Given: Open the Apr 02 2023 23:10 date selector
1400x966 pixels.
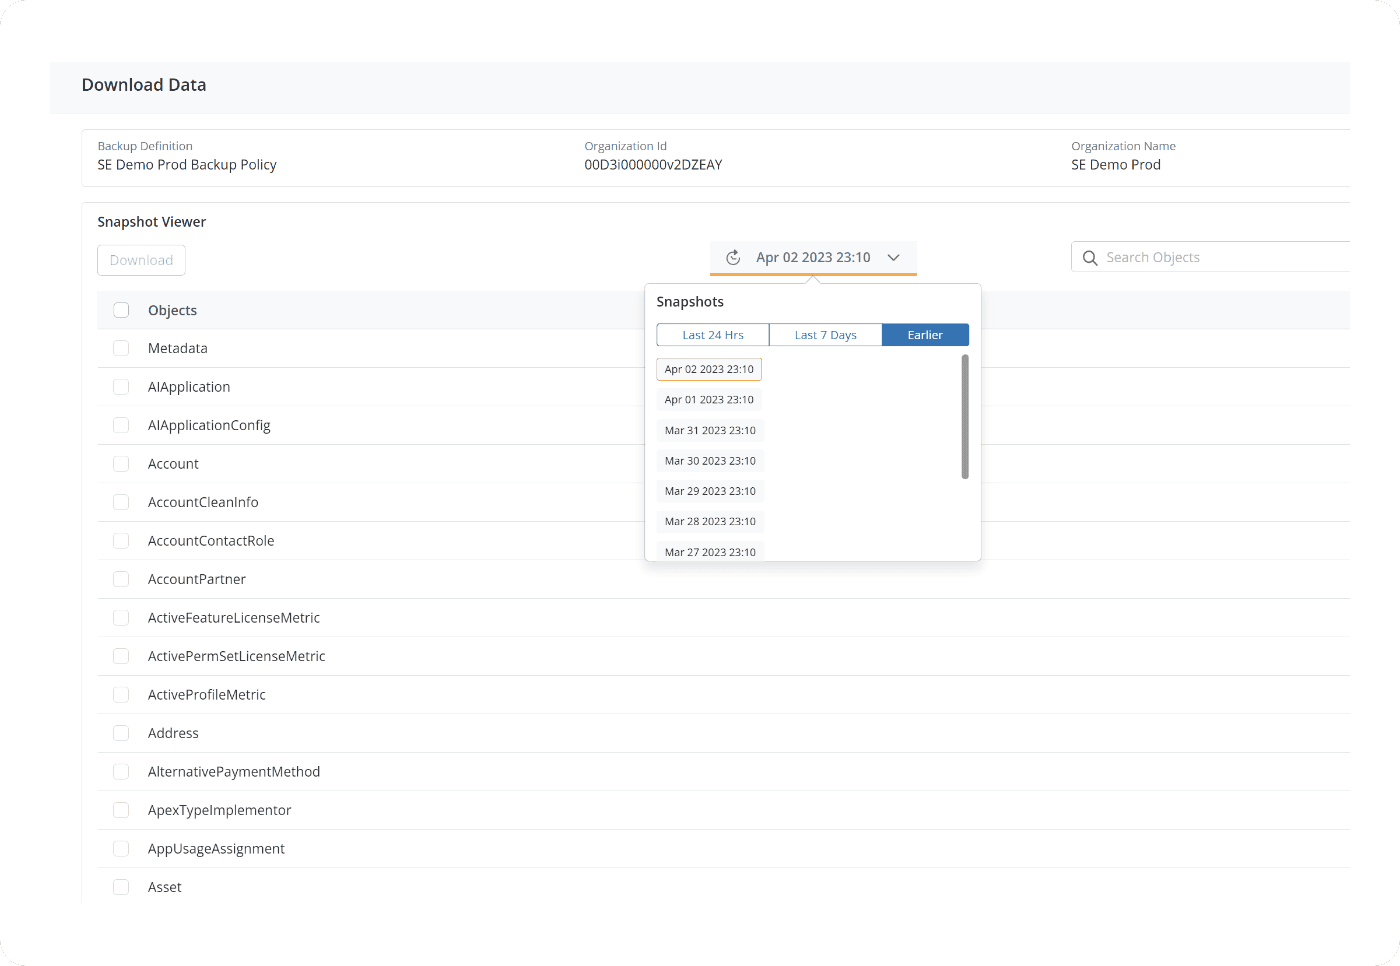Looking at the screenshot, I should (812, 258).
